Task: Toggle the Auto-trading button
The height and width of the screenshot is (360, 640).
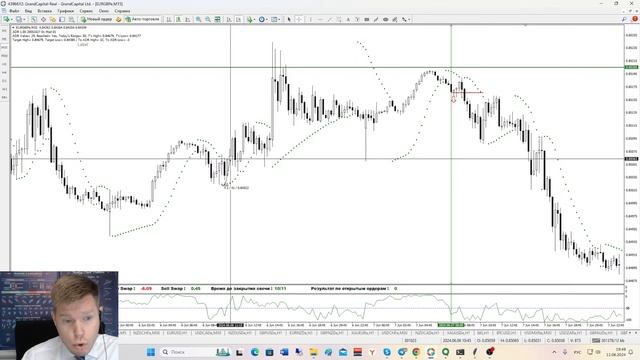Action: coord(142,19)
